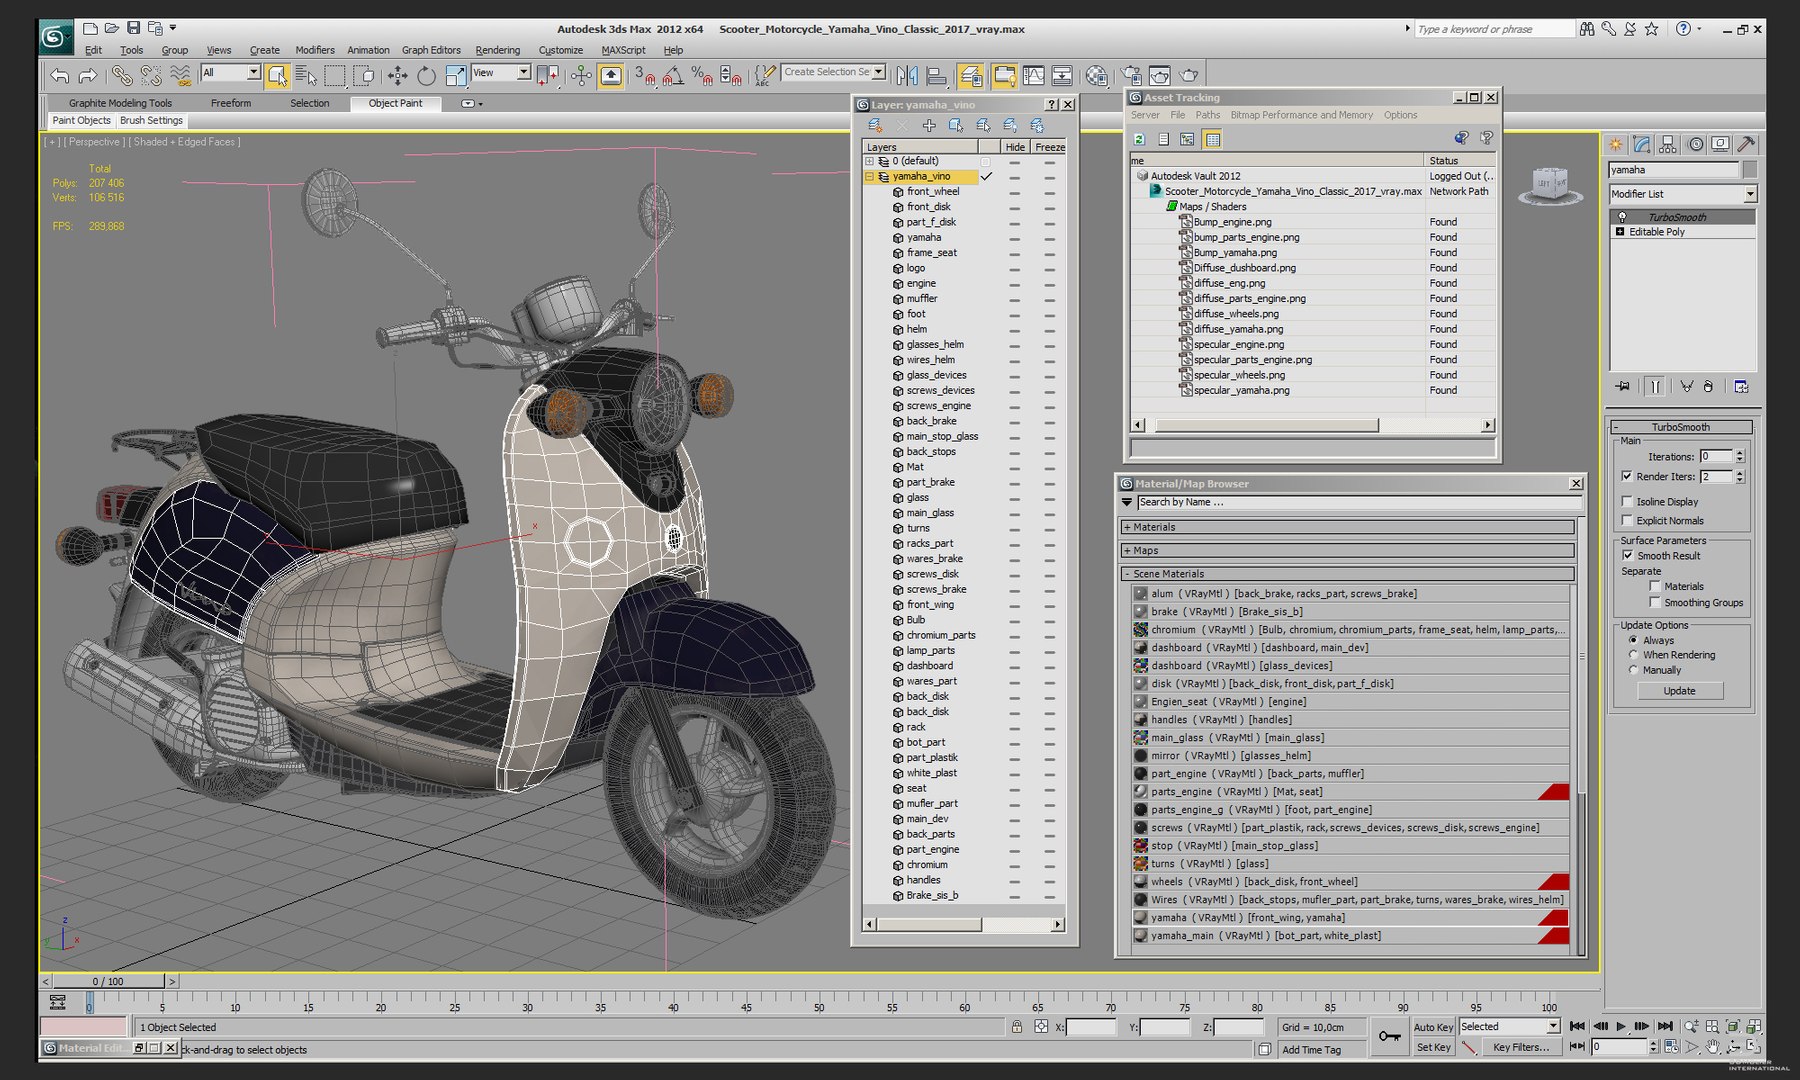This screenshot has height=1080, width=1800.
Task: Click the Set Key button
Action: tap(1433, 1047)
